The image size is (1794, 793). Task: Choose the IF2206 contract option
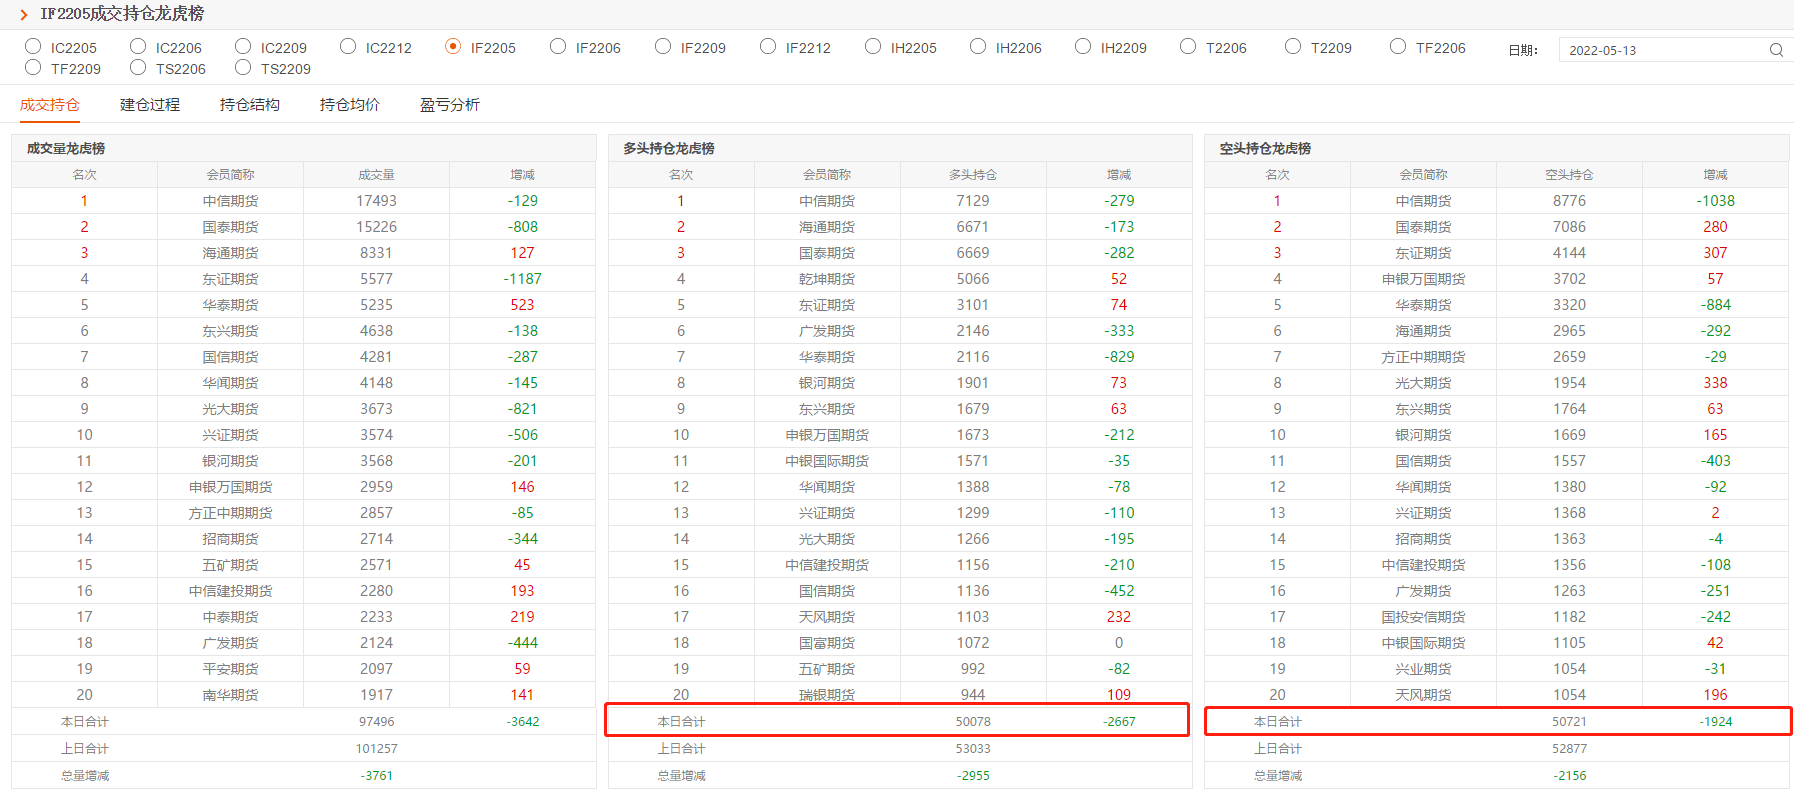tap(559, 46)
